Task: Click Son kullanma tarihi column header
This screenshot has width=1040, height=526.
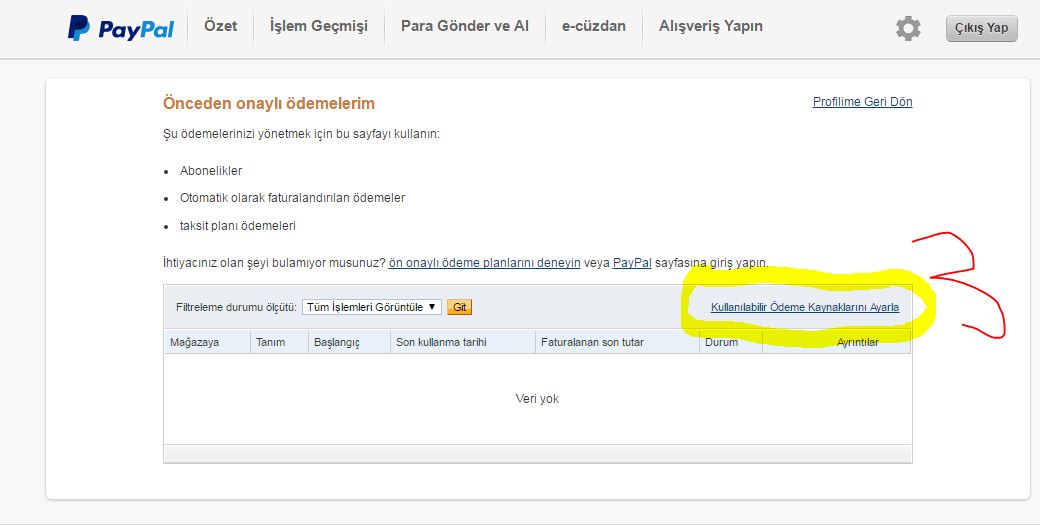Action: (x=441, y=342)
